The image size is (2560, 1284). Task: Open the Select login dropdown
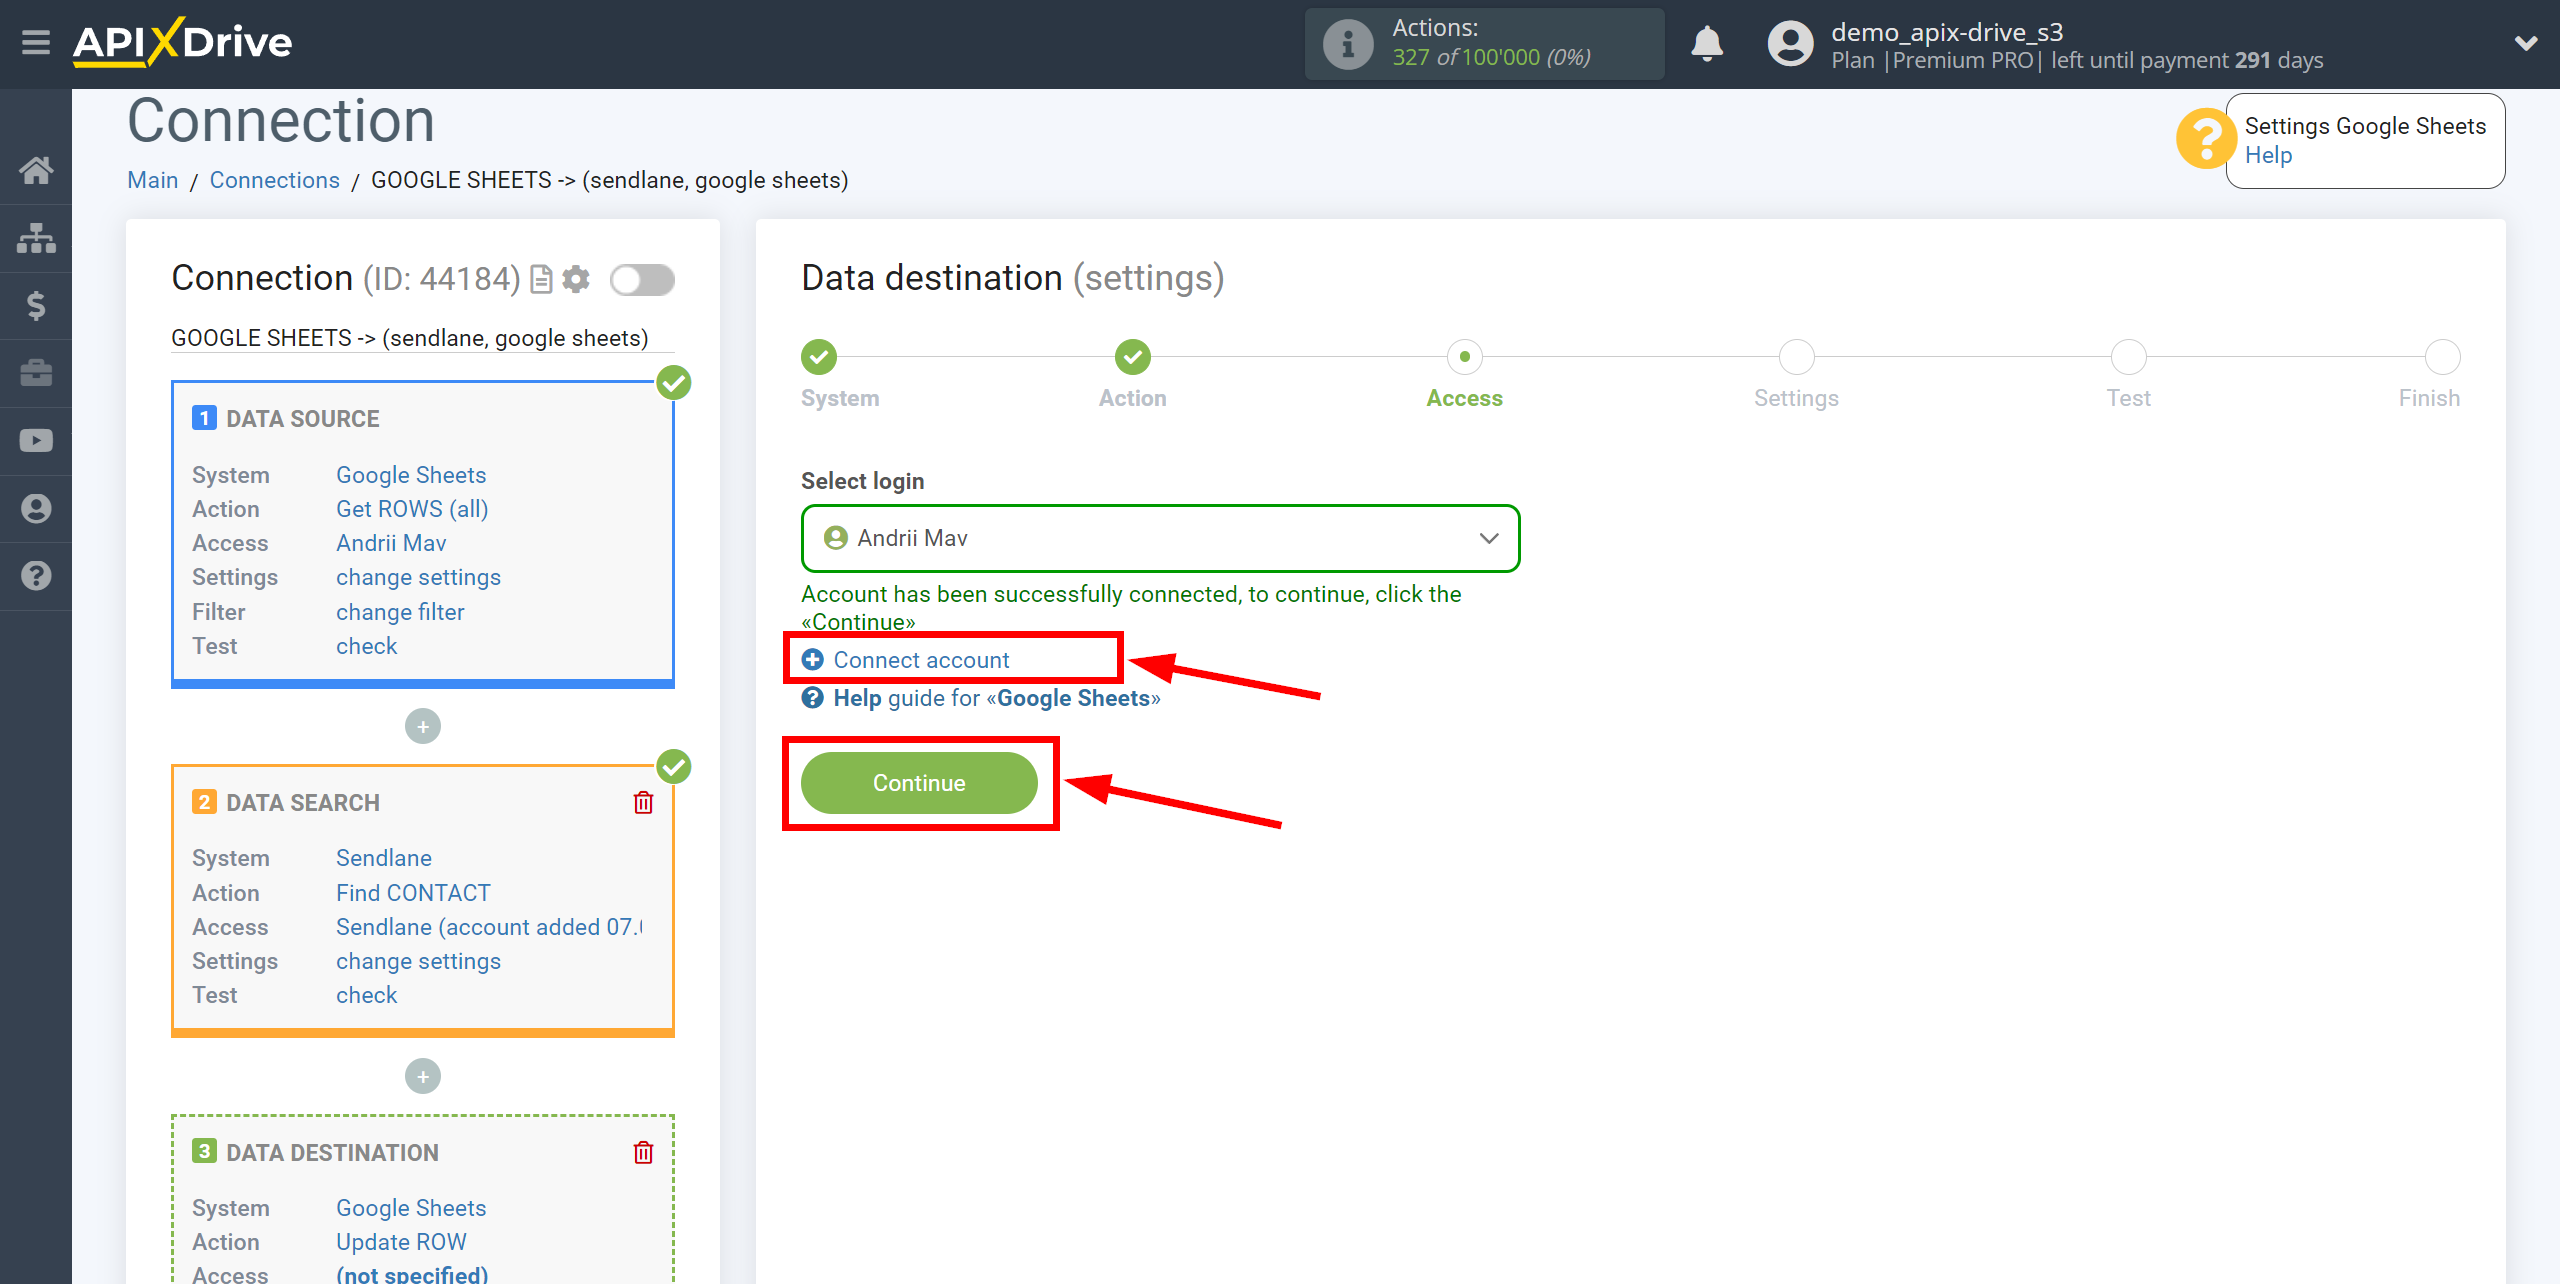click(x=1160, y=538)
